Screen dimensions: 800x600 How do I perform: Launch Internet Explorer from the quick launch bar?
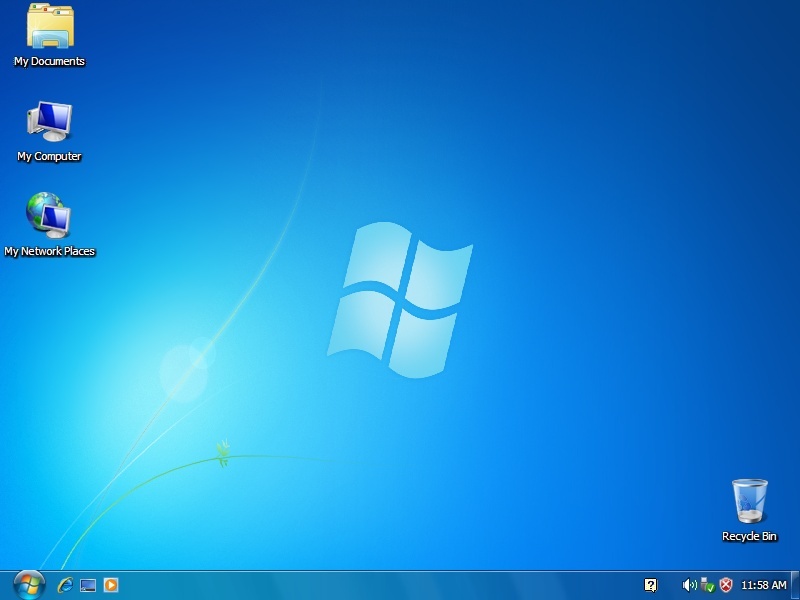tap(65, 585)
